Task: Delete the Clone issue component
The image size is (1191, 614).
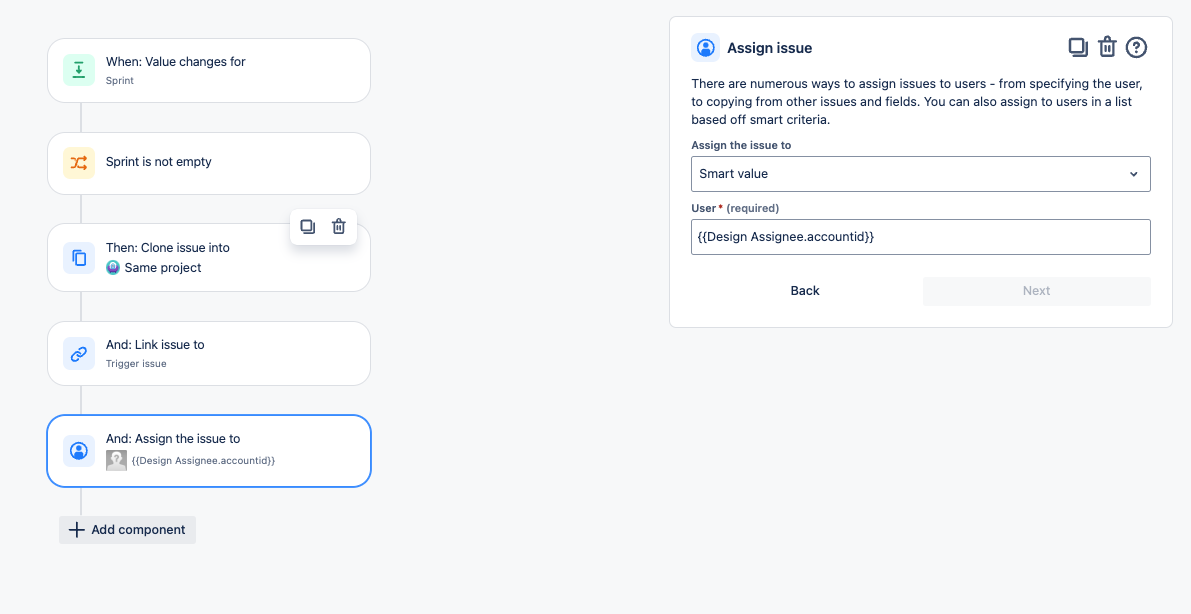Action: (x=339, y=226)
